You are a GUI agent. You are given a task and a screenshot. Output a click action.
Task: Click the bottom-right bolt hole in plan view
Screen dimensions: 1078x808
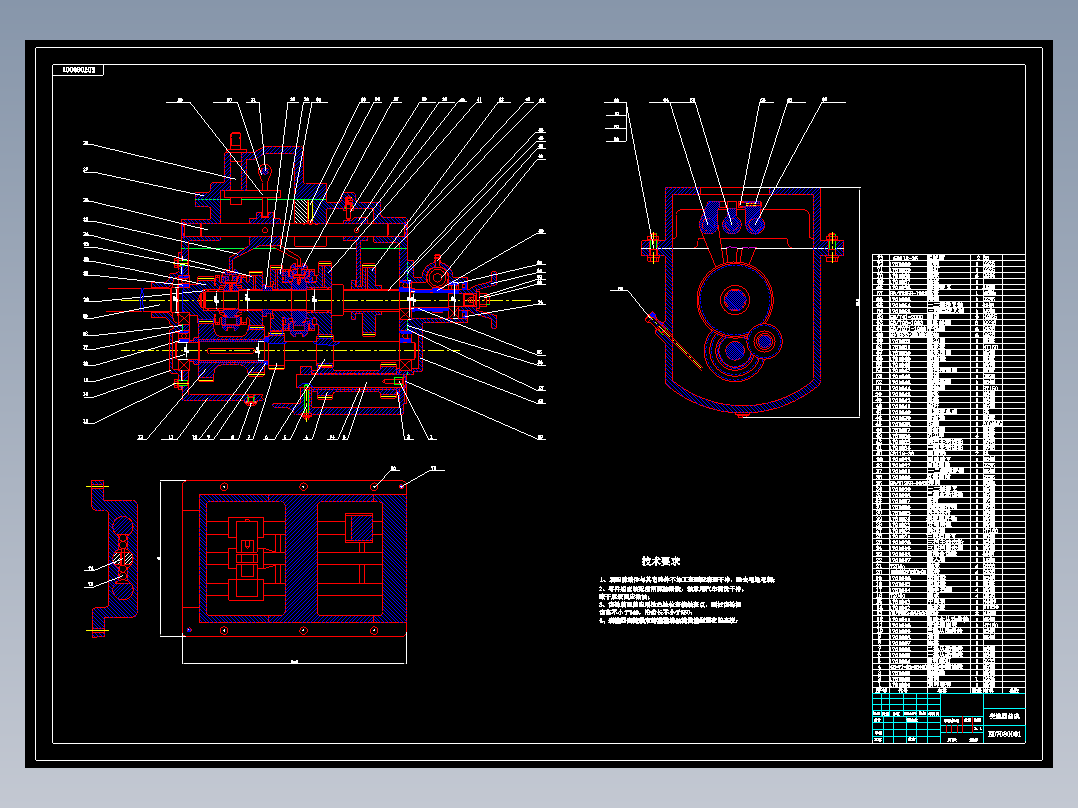pyautogui.click(x=374, y=630)
